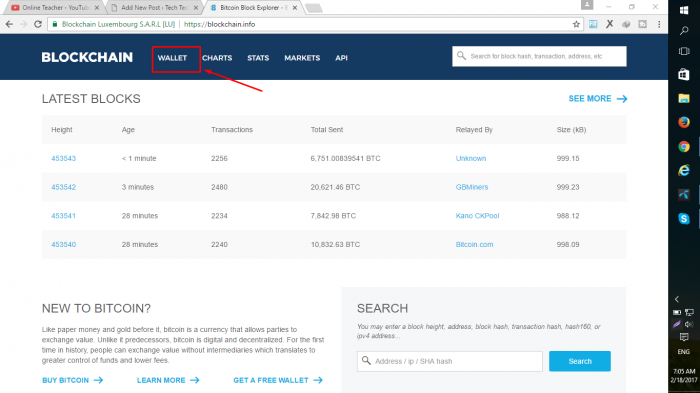Open the Bitcoin.com relayer link
The image size is (700, 393).
(474, 245)
